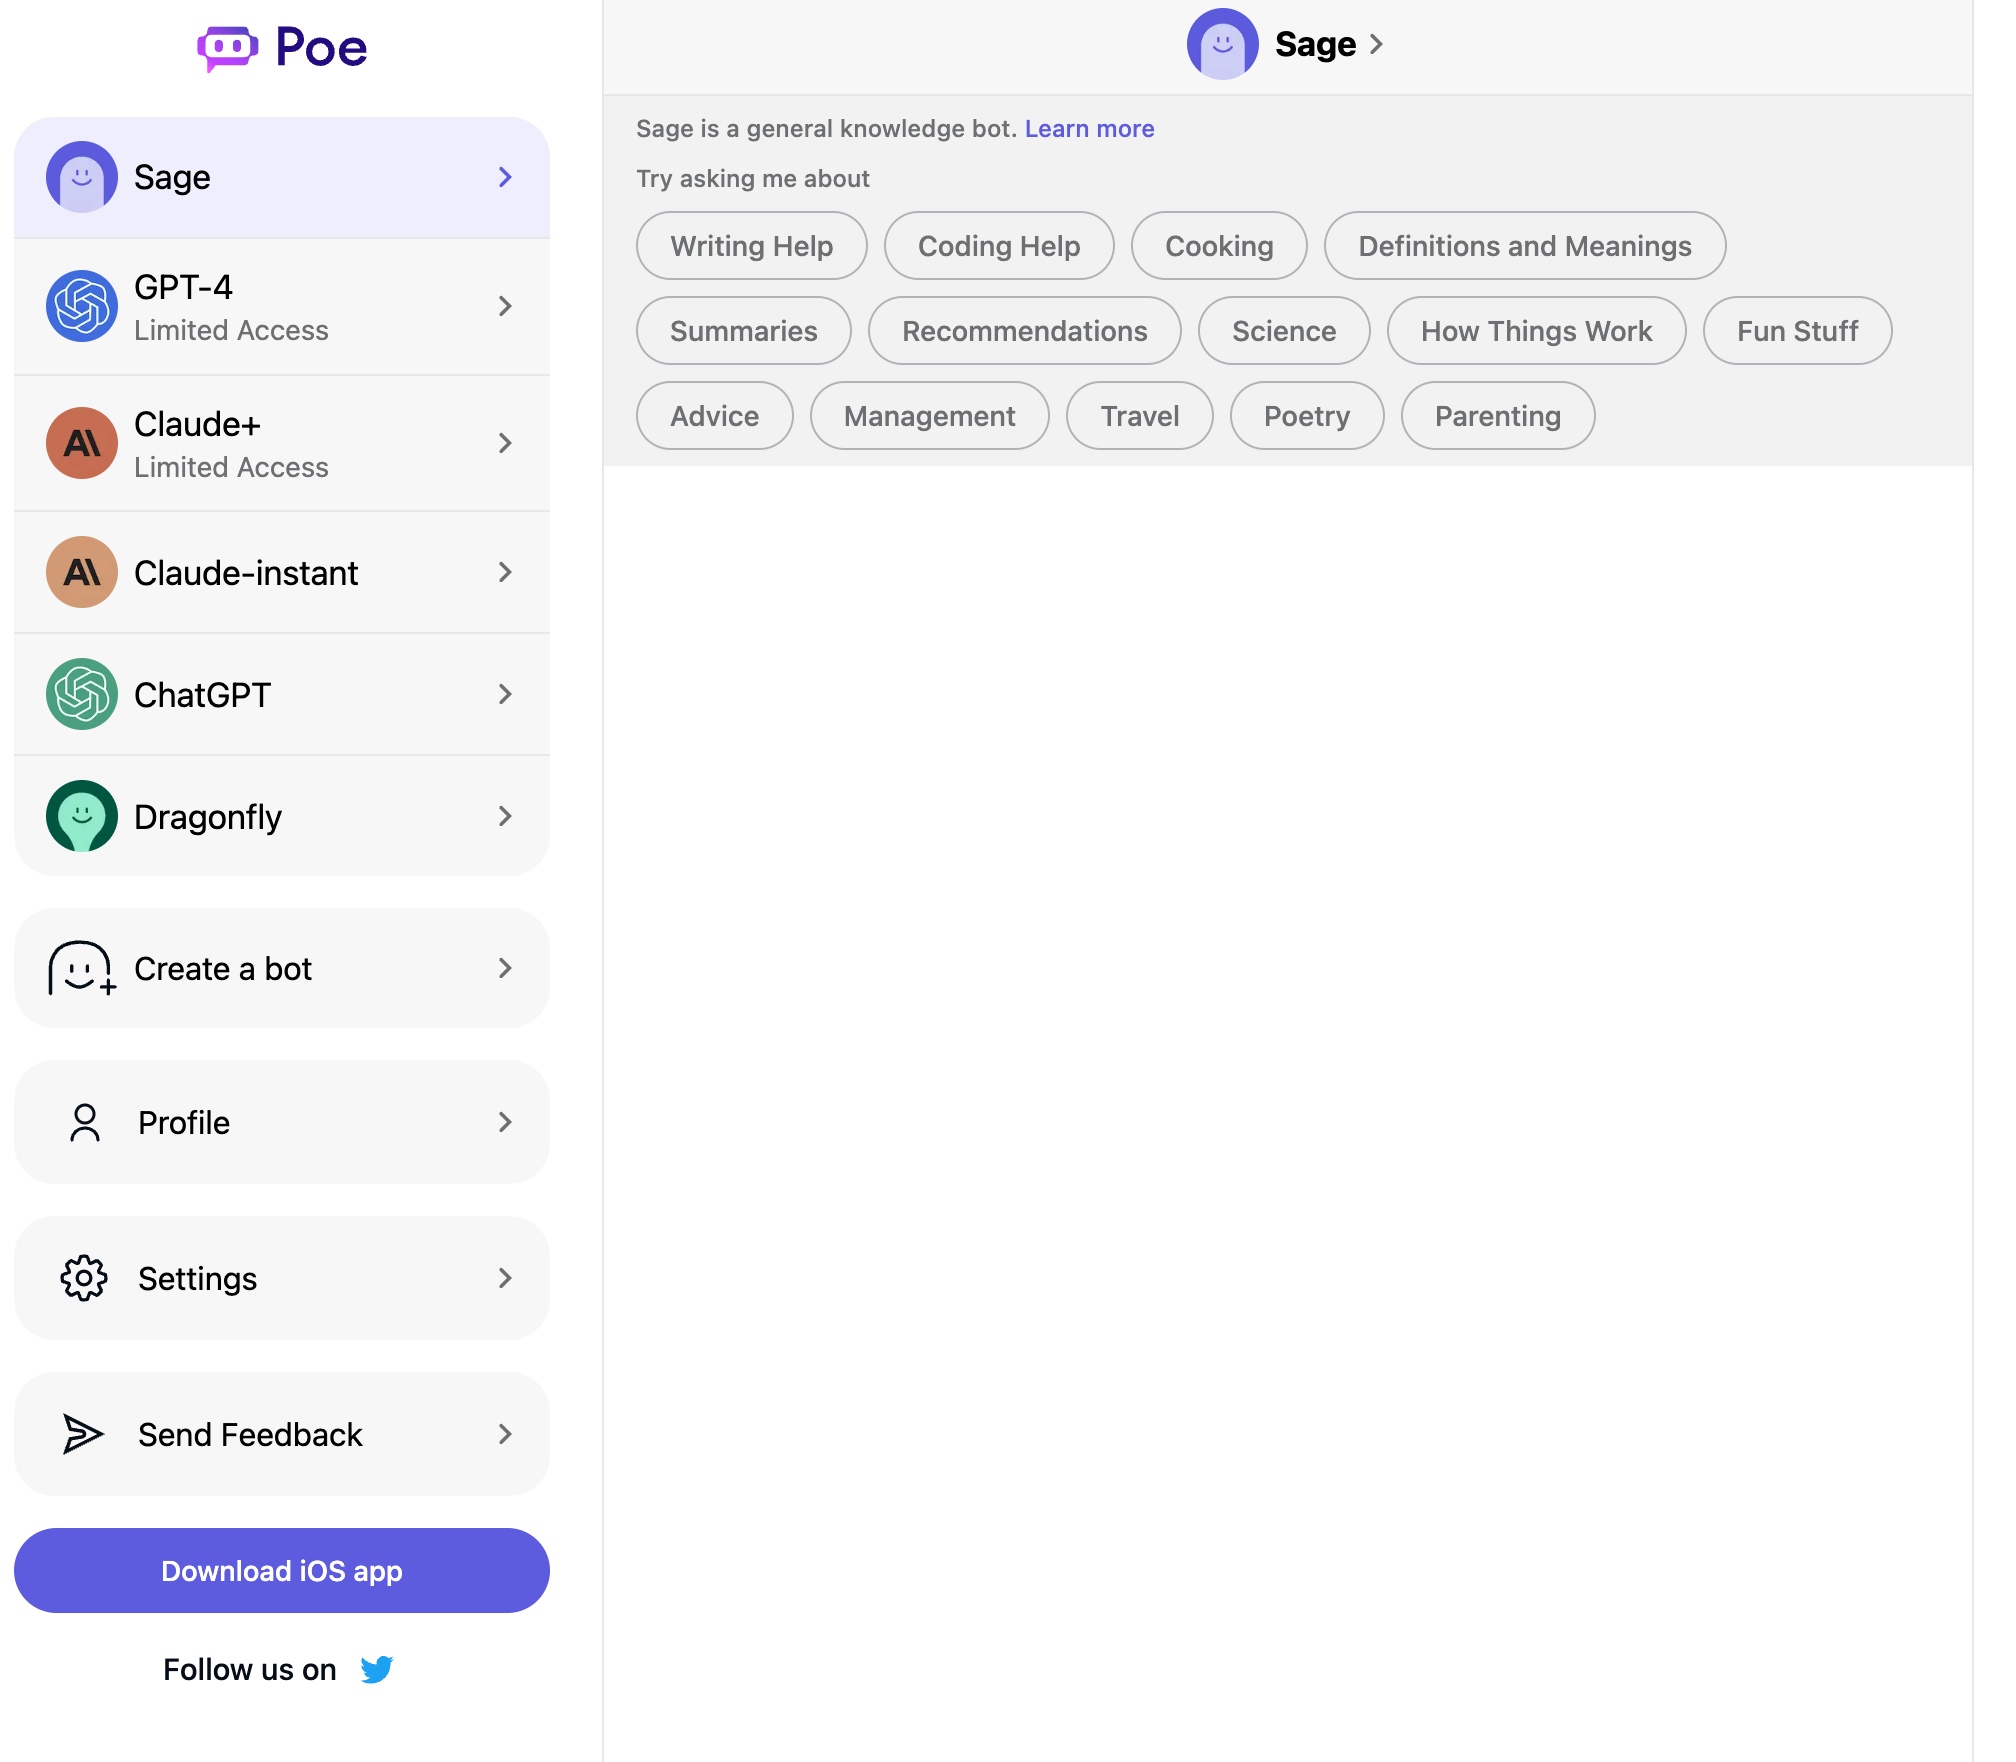This screenshot has height=1762, width=2016.
Task: Click GPT-4 'Limited Access' text
Action: pos(231,330)
